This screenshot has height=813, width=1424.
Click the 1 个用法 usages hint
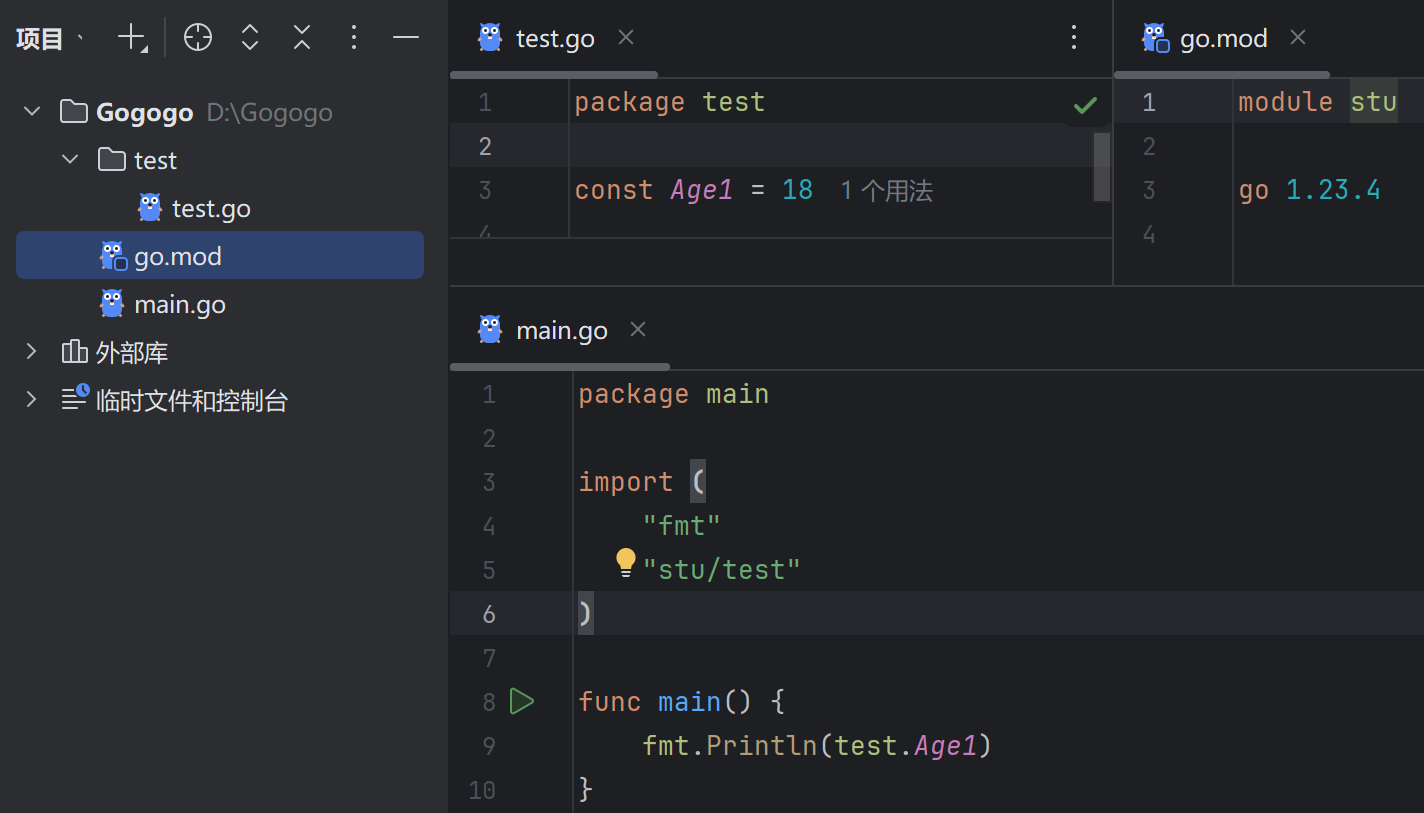[886, 191]
